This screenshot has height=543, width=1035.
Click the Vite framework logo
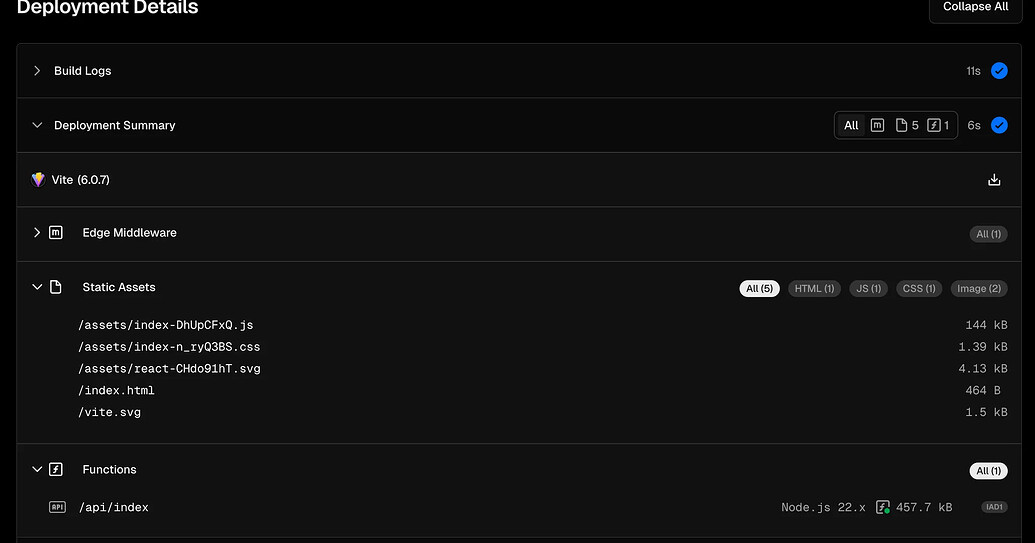38,180
